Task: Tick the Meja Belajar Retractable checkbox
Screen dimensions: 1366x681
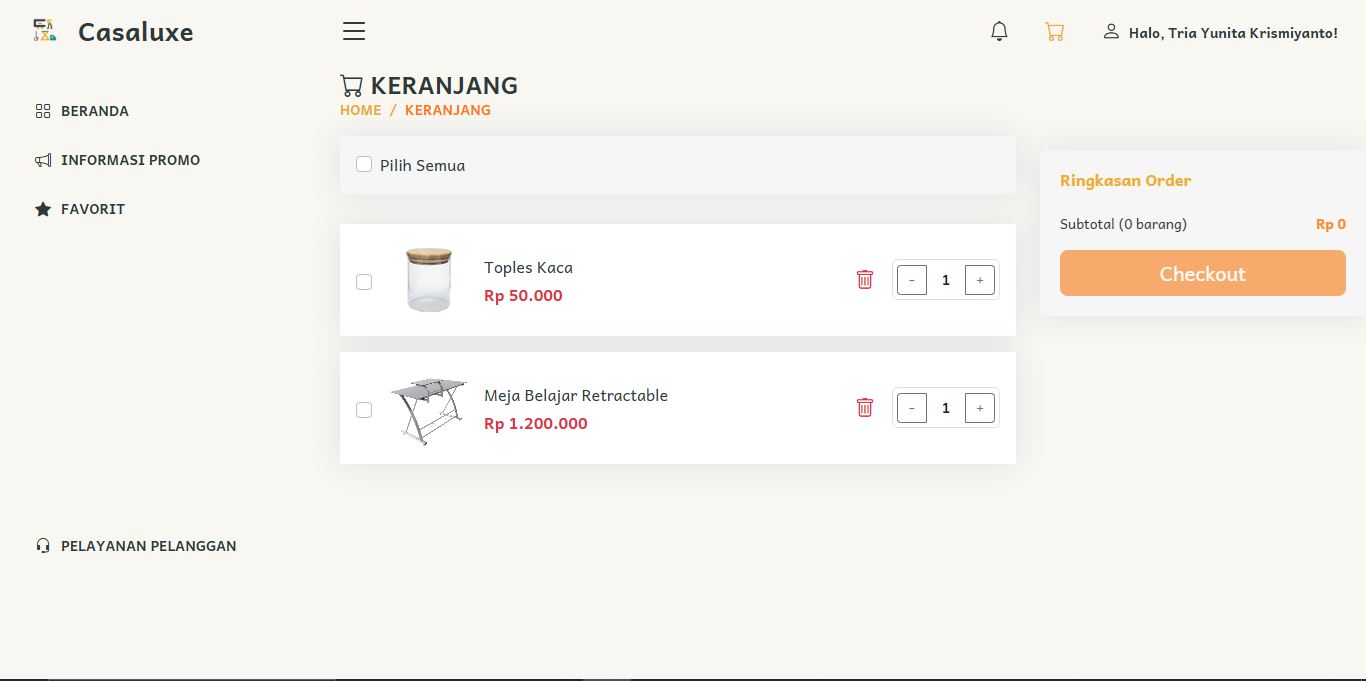Action: pos(364,410)
